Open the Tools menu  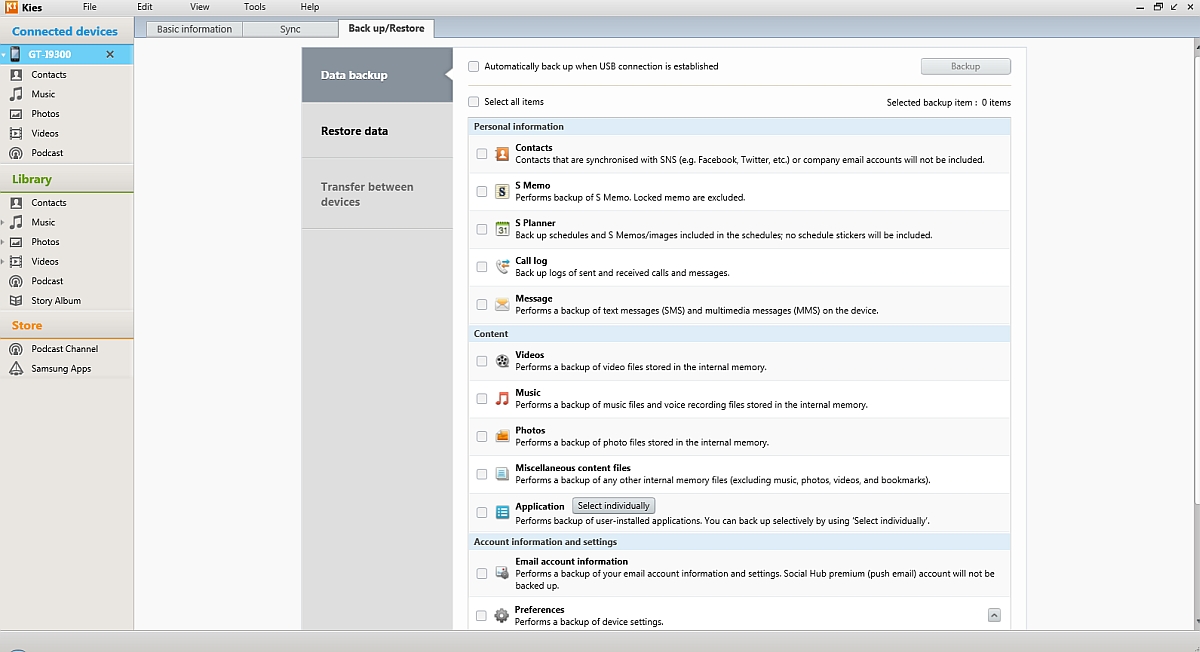pyautogui.click(x=255, y=7)
